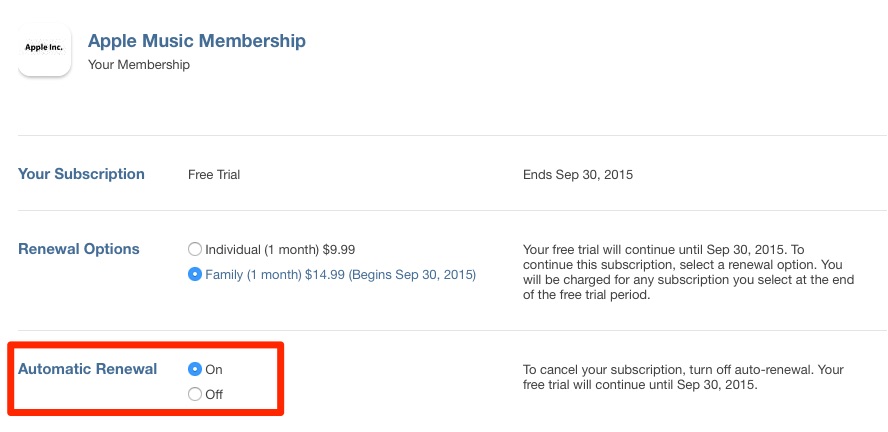Click the Free Trial subscription text
Viewport: 888px width, 432px height.
tap(214, 175)
